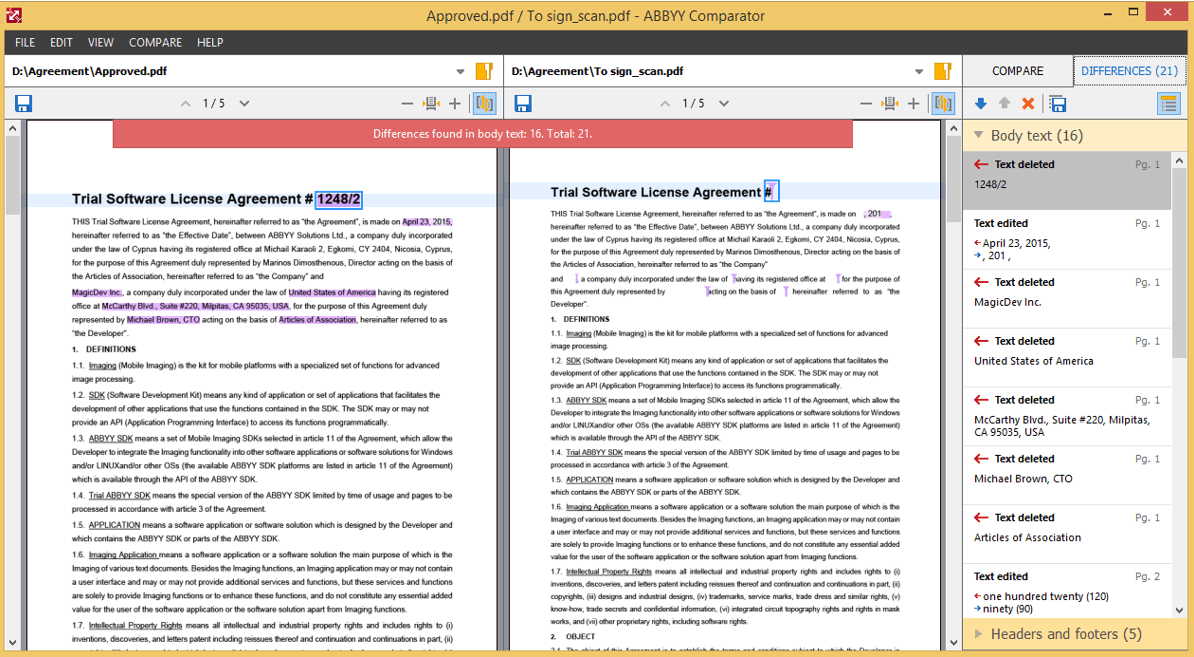
Task: Save the differences report
Action: (x=1056, y=104)
